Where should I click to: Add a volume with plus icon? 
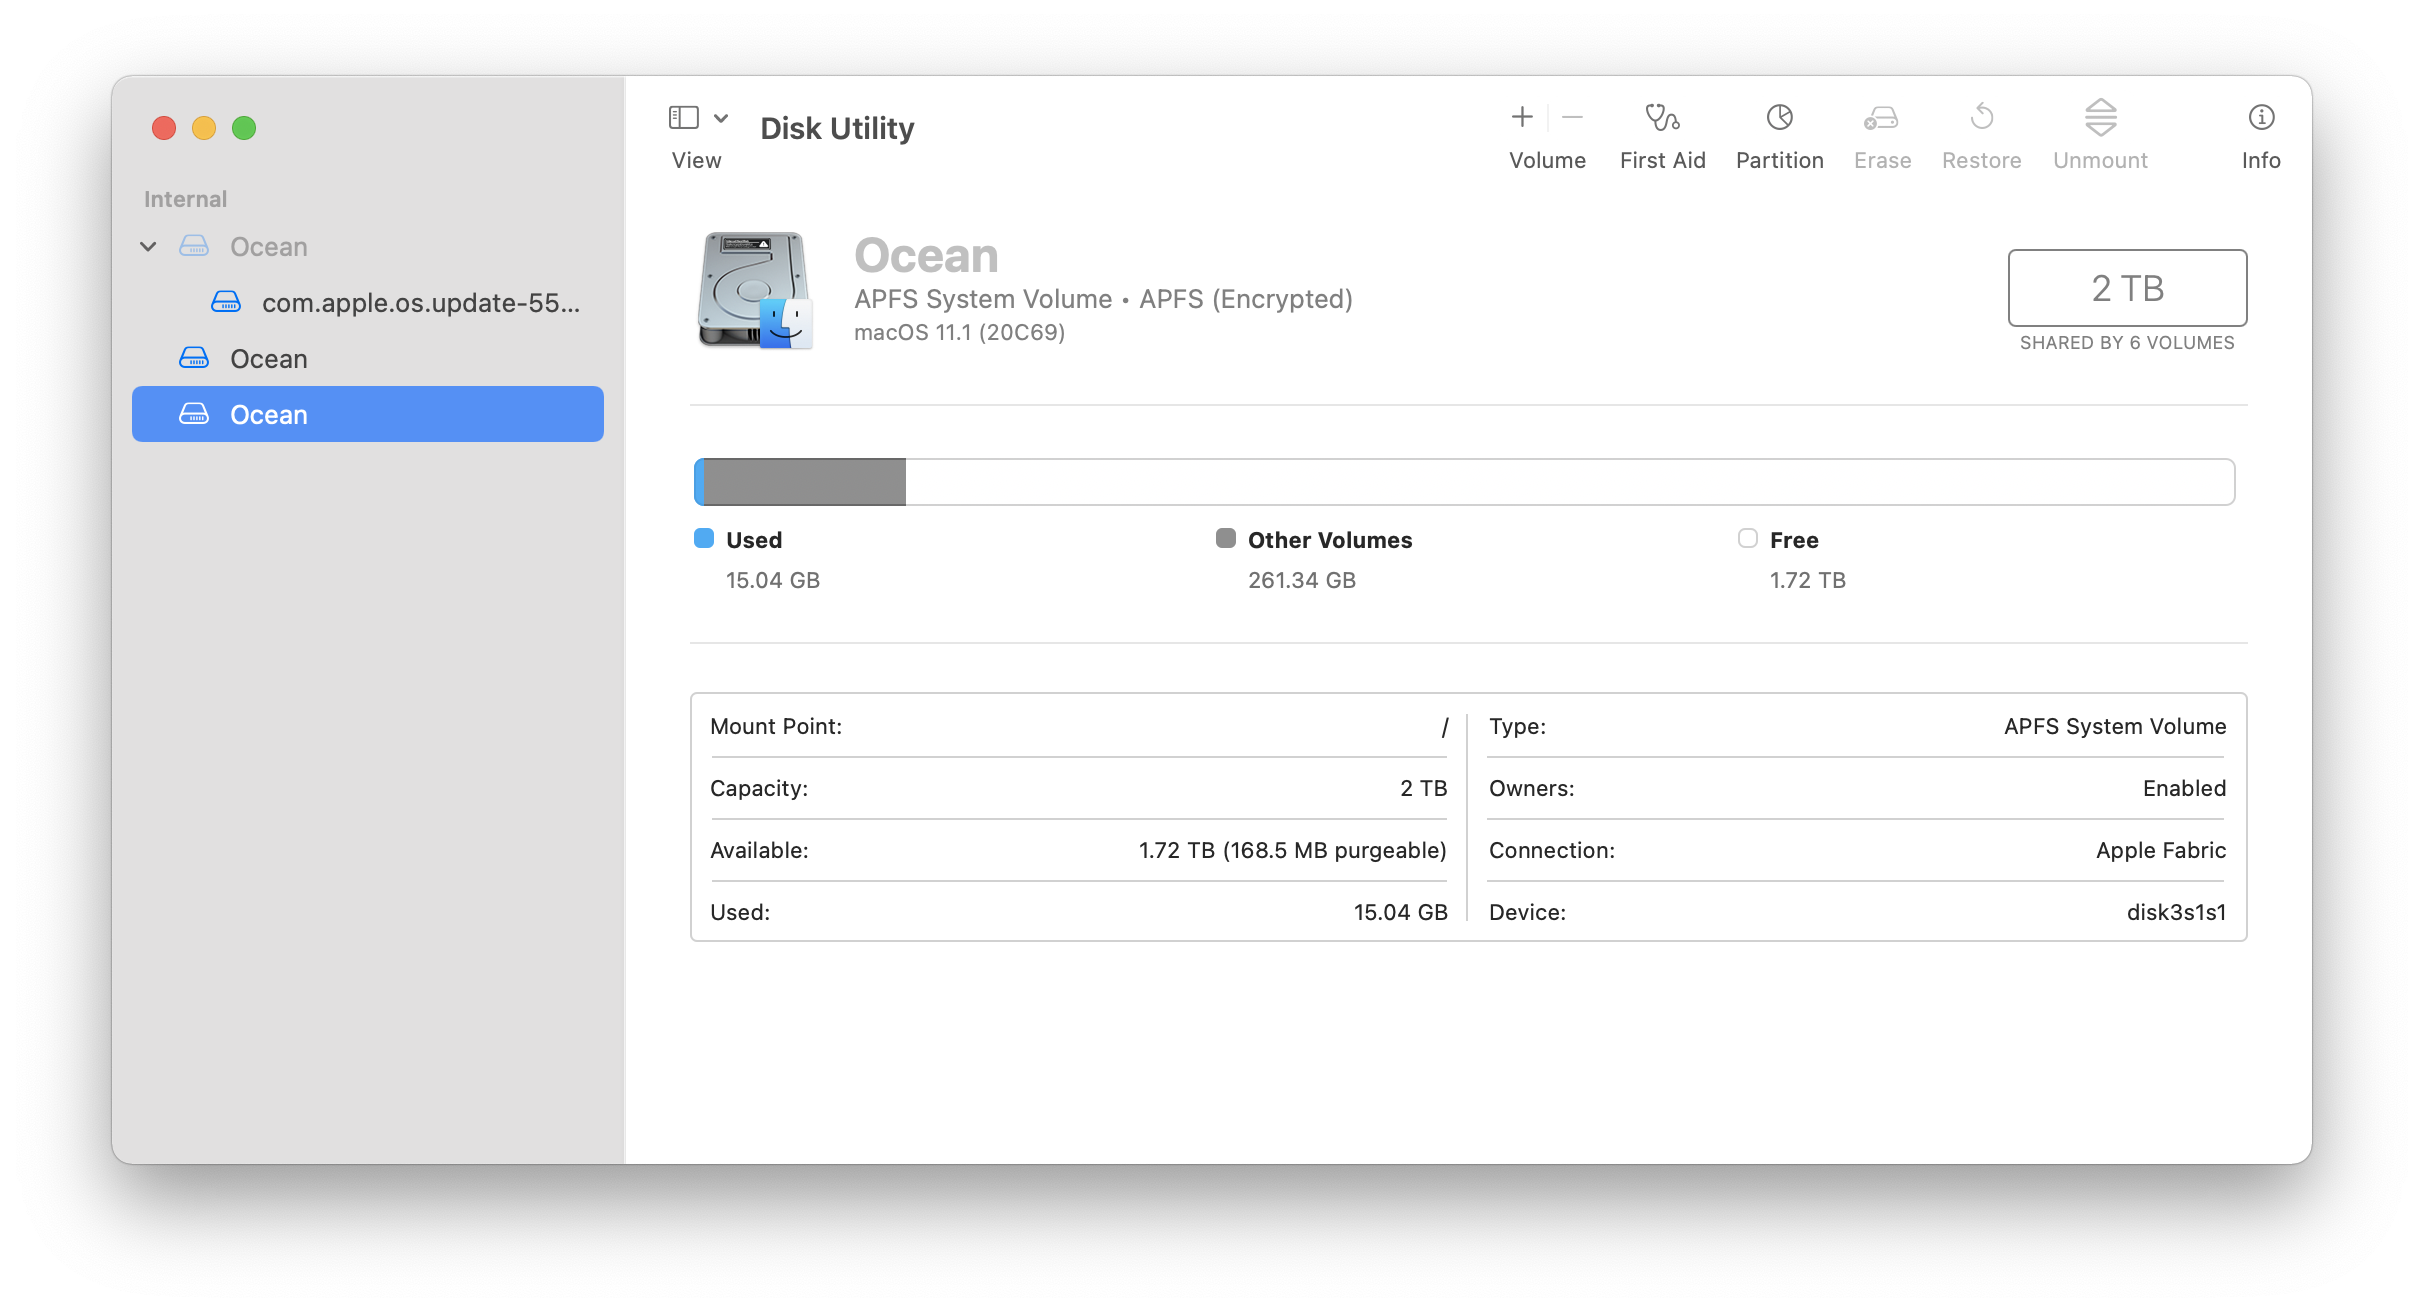(1521, 118)
